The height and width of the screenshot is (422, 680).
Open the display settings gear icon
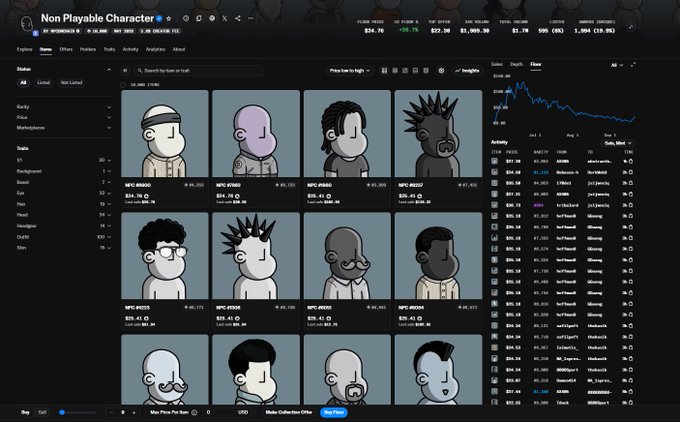[441, 70]
